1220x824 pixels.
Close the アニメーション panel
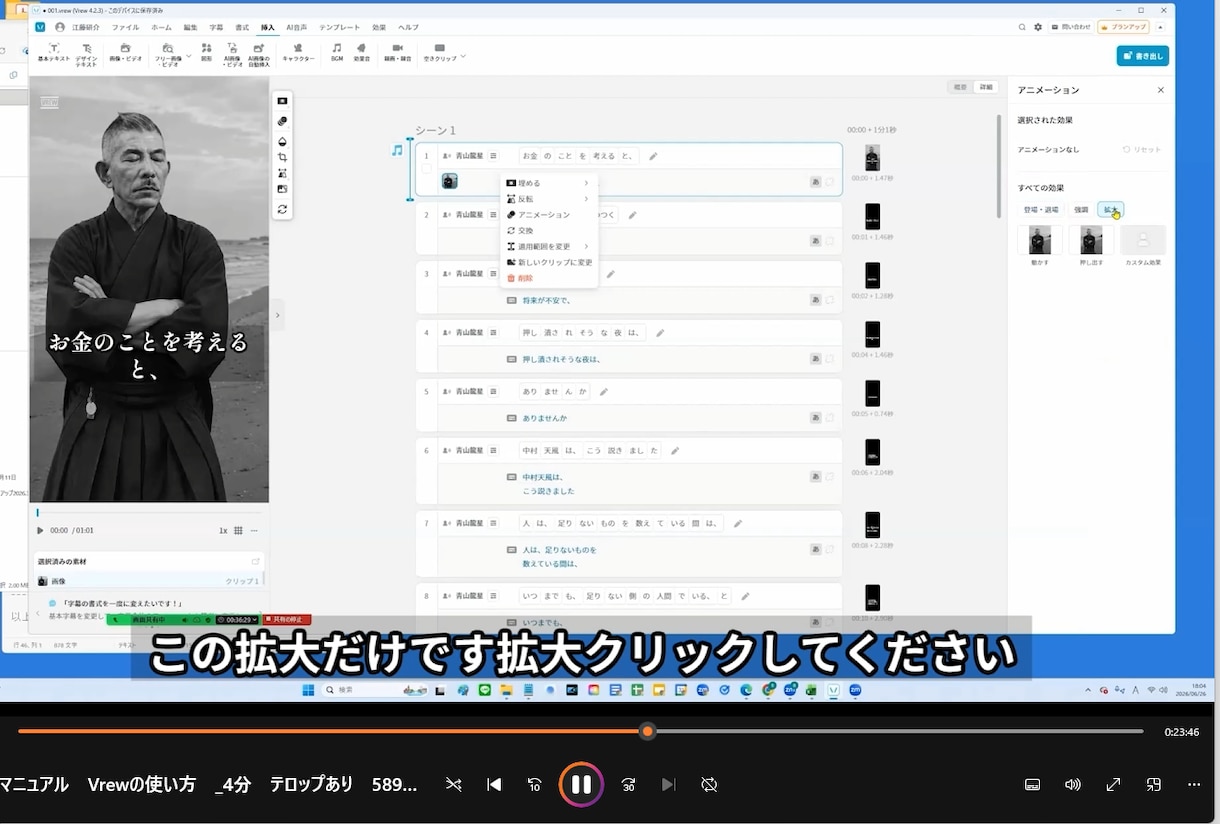(x=1161, y=90)
